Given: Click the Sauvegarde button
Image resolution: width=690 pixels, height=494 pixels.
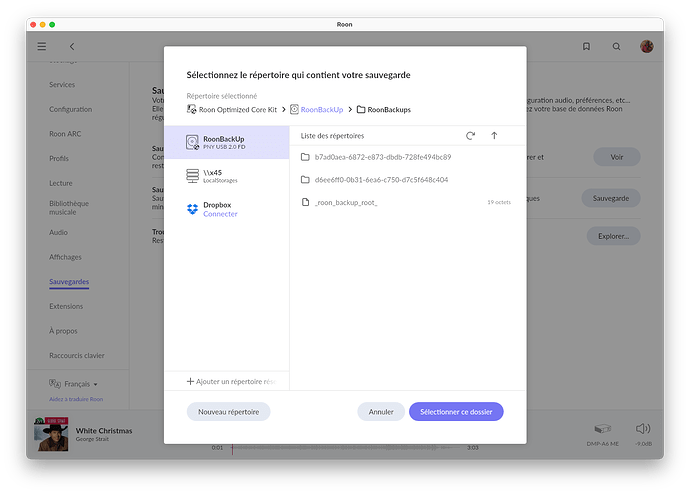Looking at the screenshot, I should tap(611, 198).
